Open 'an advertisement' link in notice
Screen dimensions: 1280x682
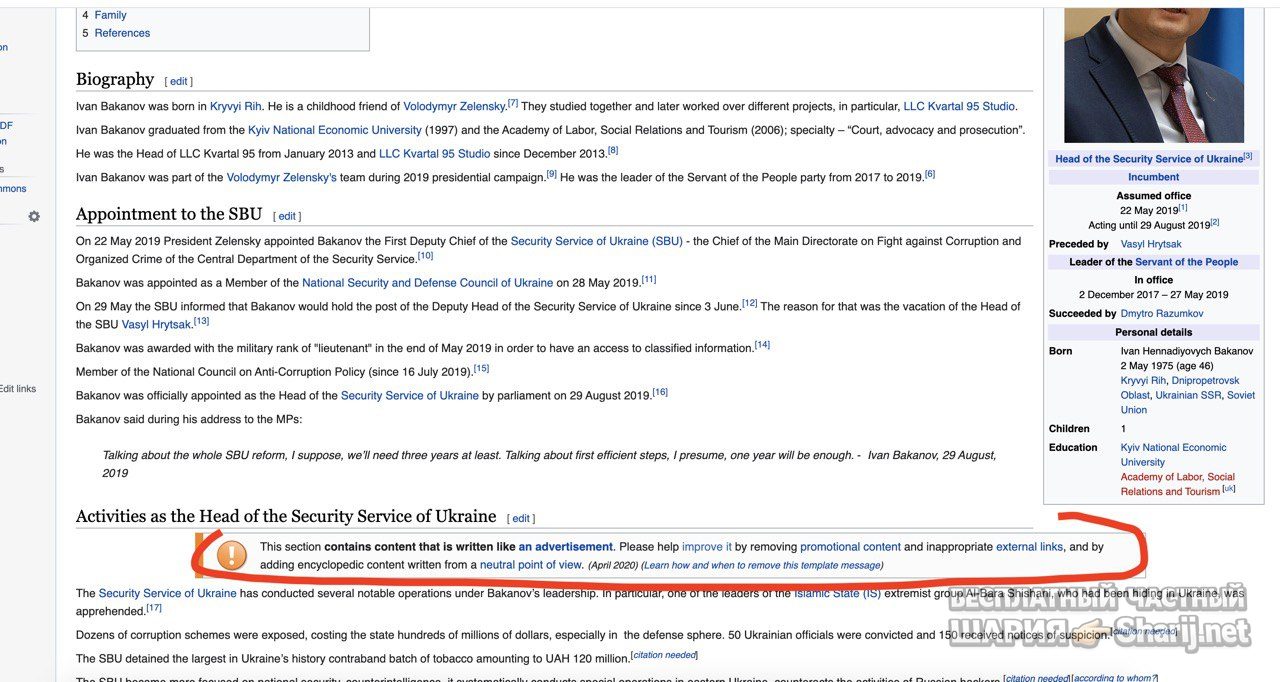click(566, 547)
